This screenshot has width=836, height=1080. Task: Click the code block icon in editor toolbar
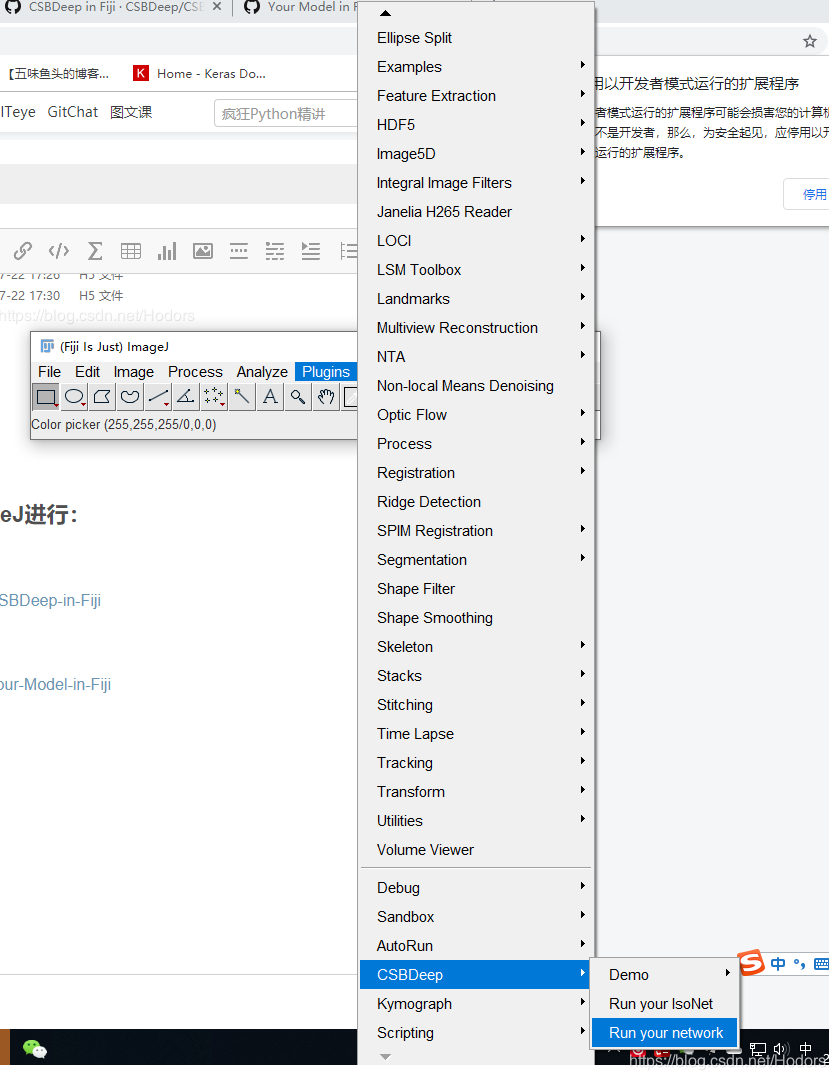(x=59, y=251)
